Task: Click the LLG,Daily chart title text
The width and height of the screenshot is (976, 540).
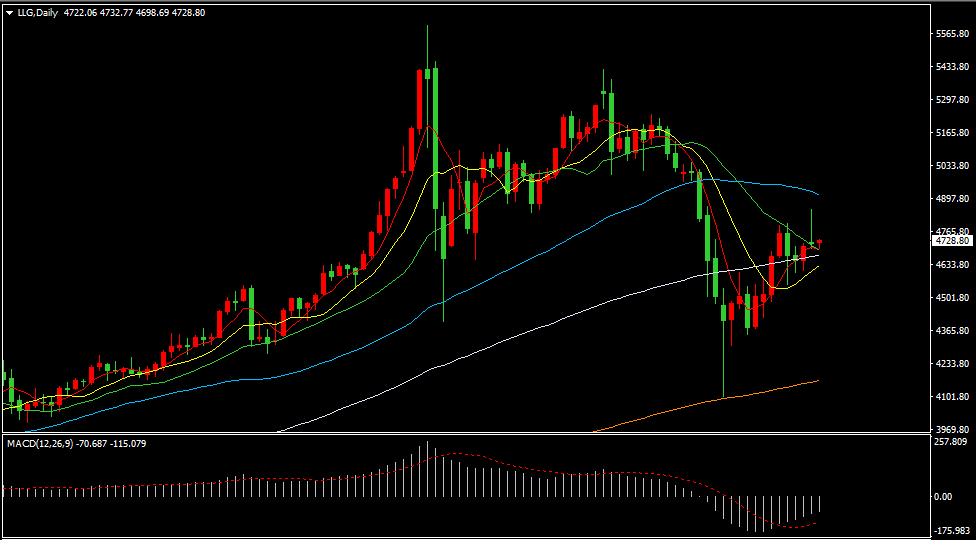Action: click(x=37, y=13)
